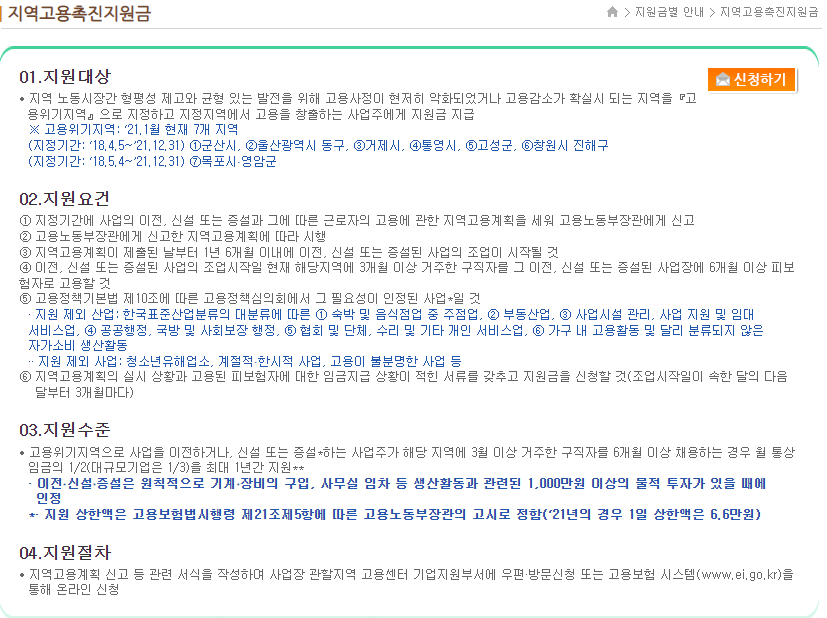This screenshot has height=618, width=827.
Task: Click the bold note on 지원 상한액 6.6만원
Action: (395, 514)
